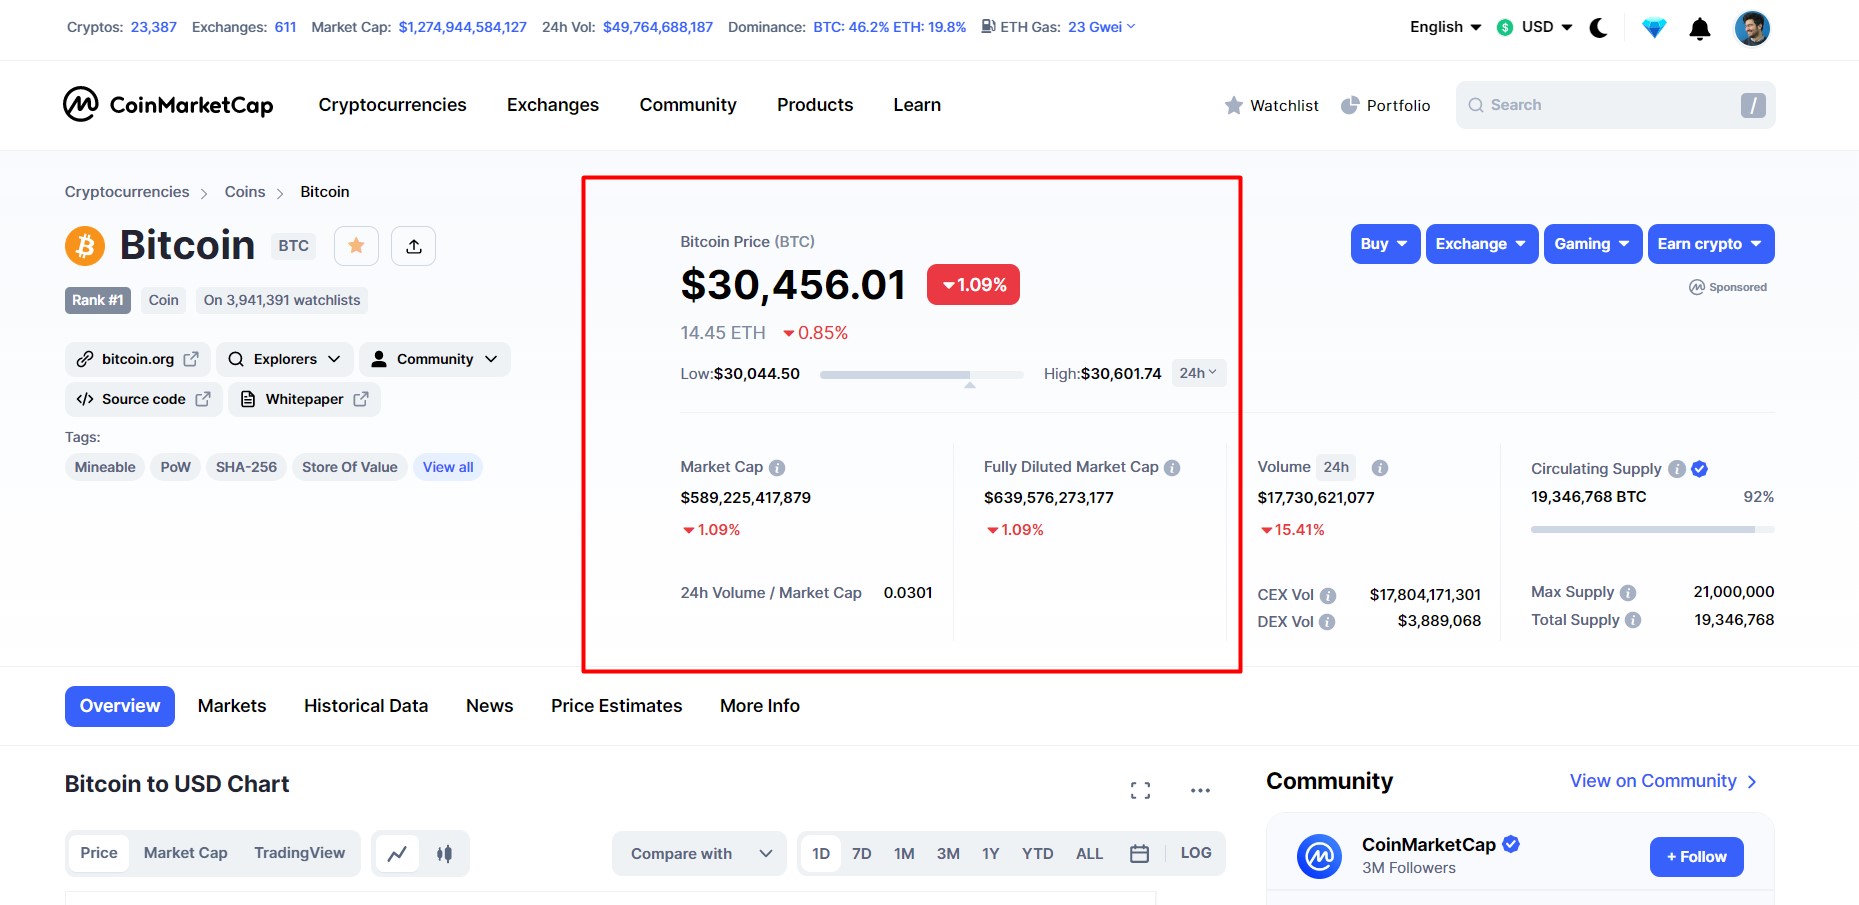Open Products nav menu
The height and width of the screenshot is (905, 1859).
(815, 105)
